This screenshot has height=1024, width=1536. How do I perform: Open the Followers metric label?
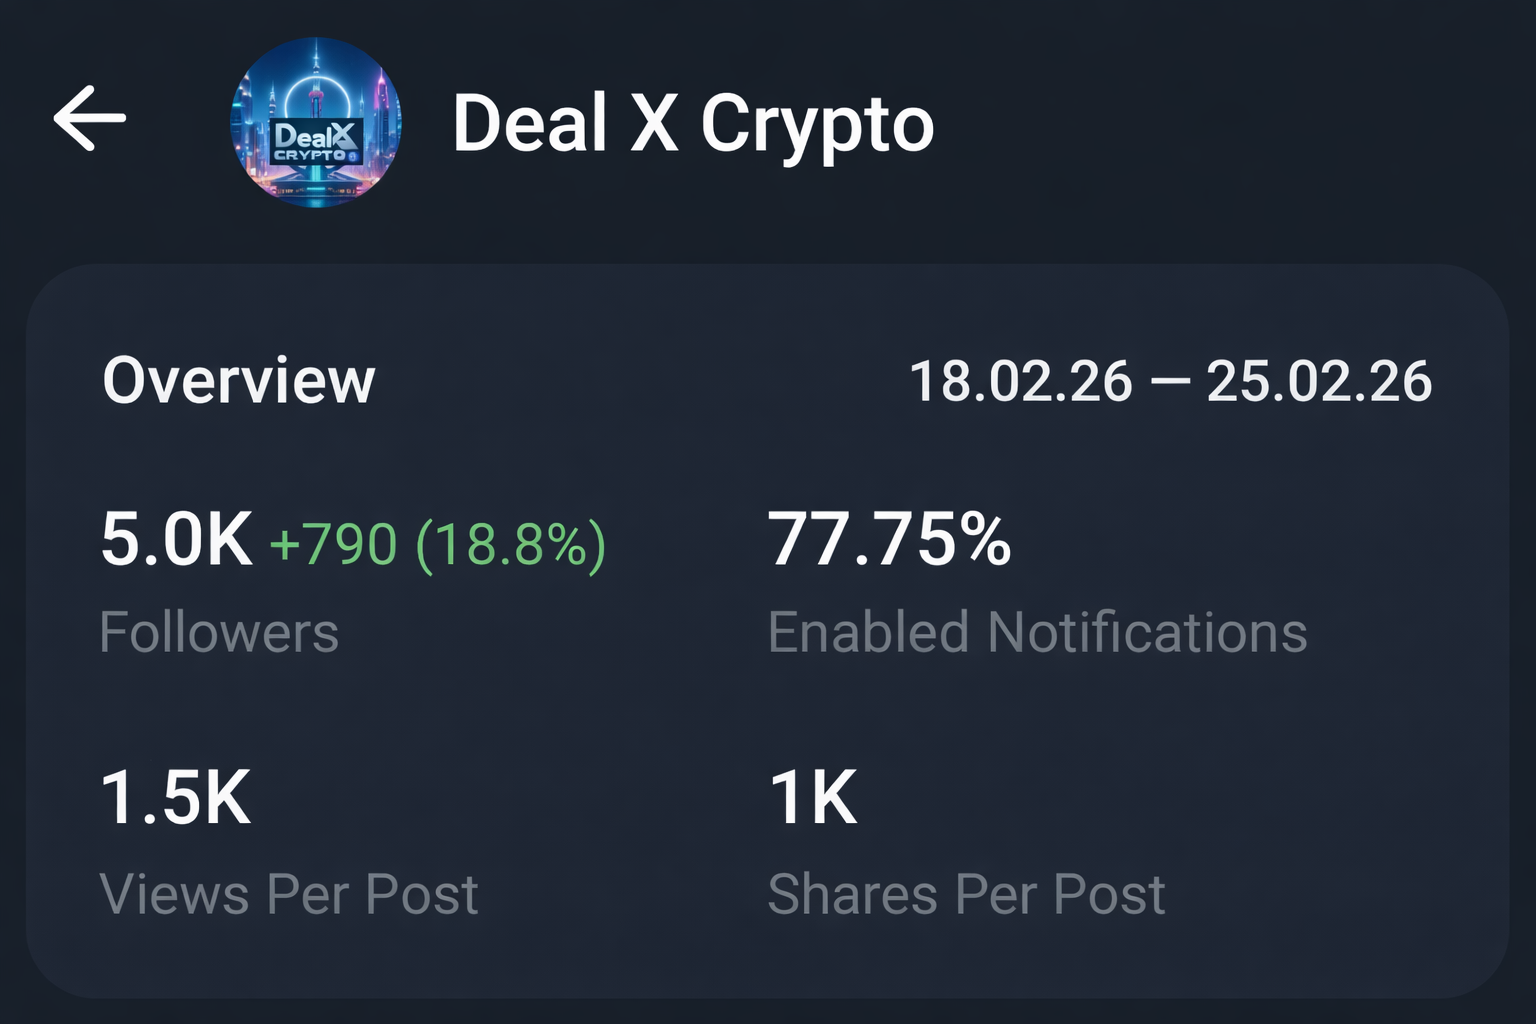219,632
